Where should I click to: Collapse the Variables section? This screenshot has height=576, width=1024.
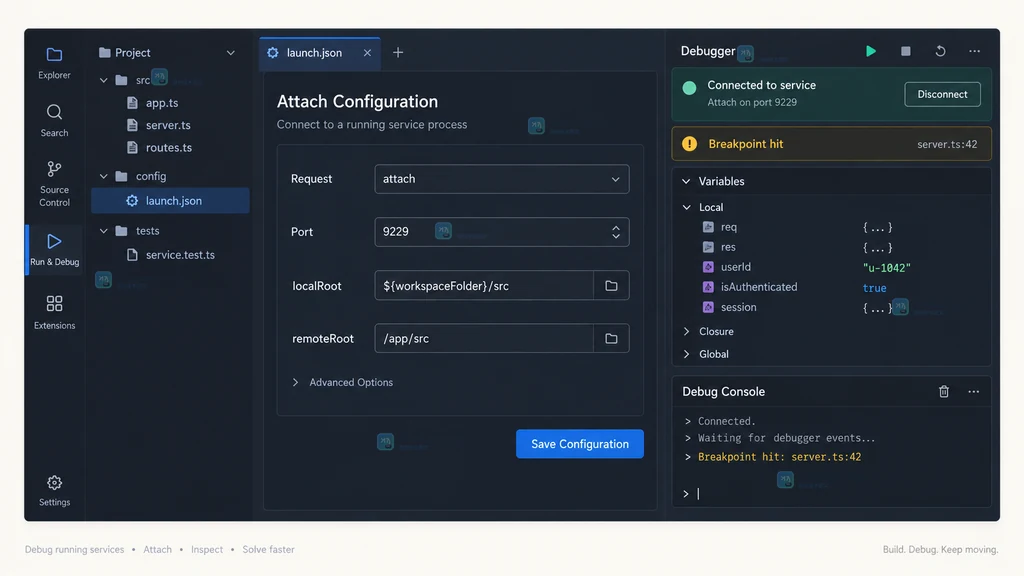[x=686, y=182]
